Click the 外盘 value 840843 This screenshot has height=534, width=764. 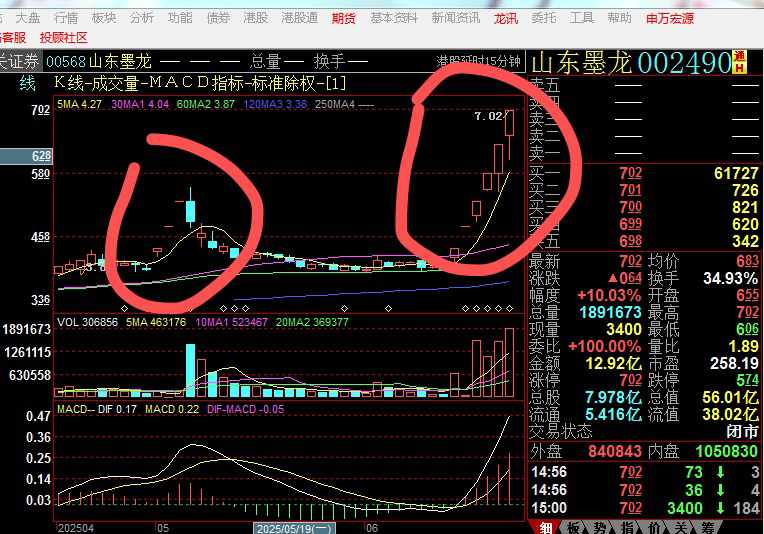click(x=614, y=451)
